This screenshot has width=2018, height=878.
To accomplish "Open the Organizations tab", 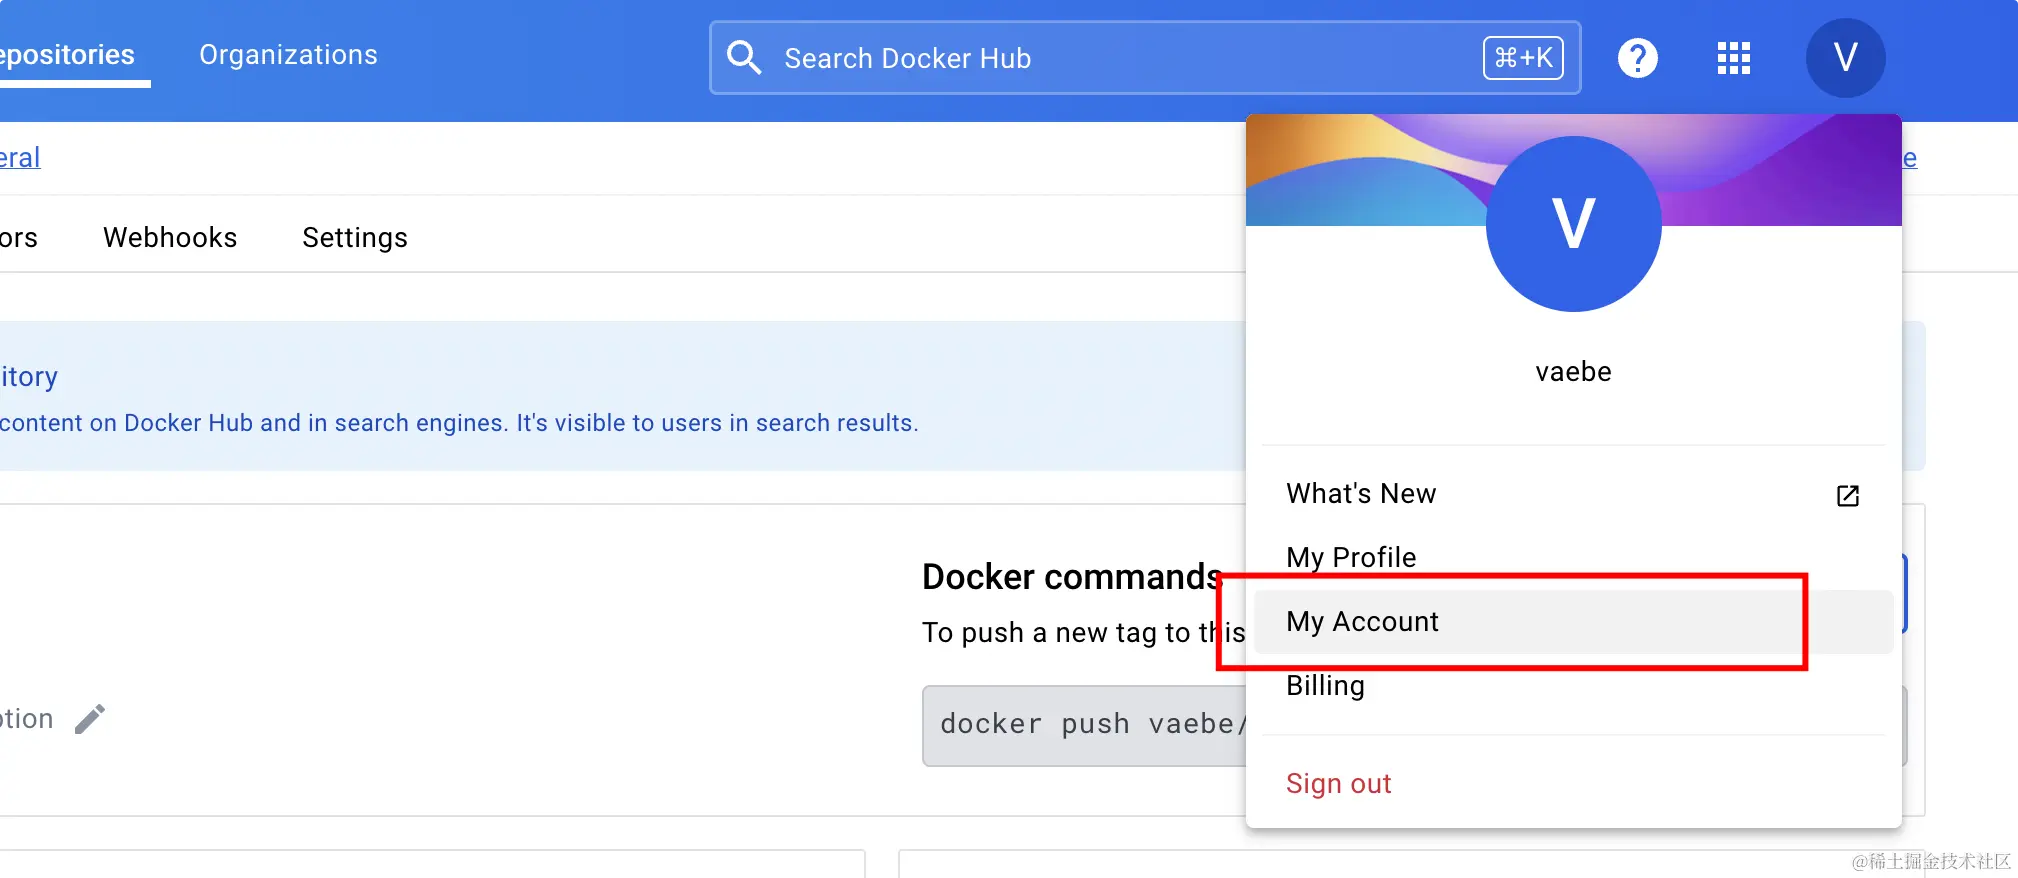I will (x=288, y=55).
